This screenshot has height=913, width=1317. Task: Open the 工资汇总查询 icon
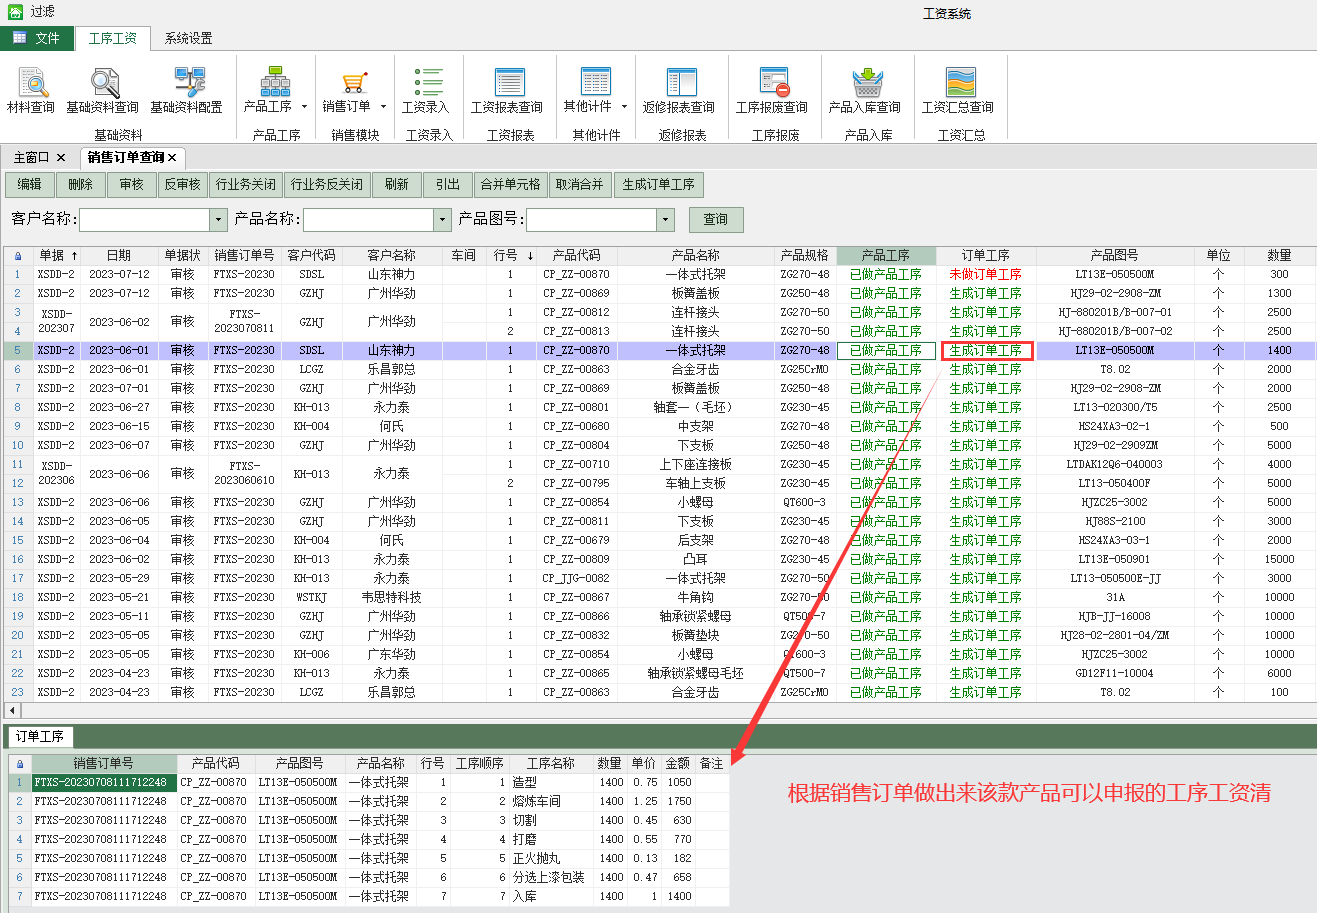[958, 83]
